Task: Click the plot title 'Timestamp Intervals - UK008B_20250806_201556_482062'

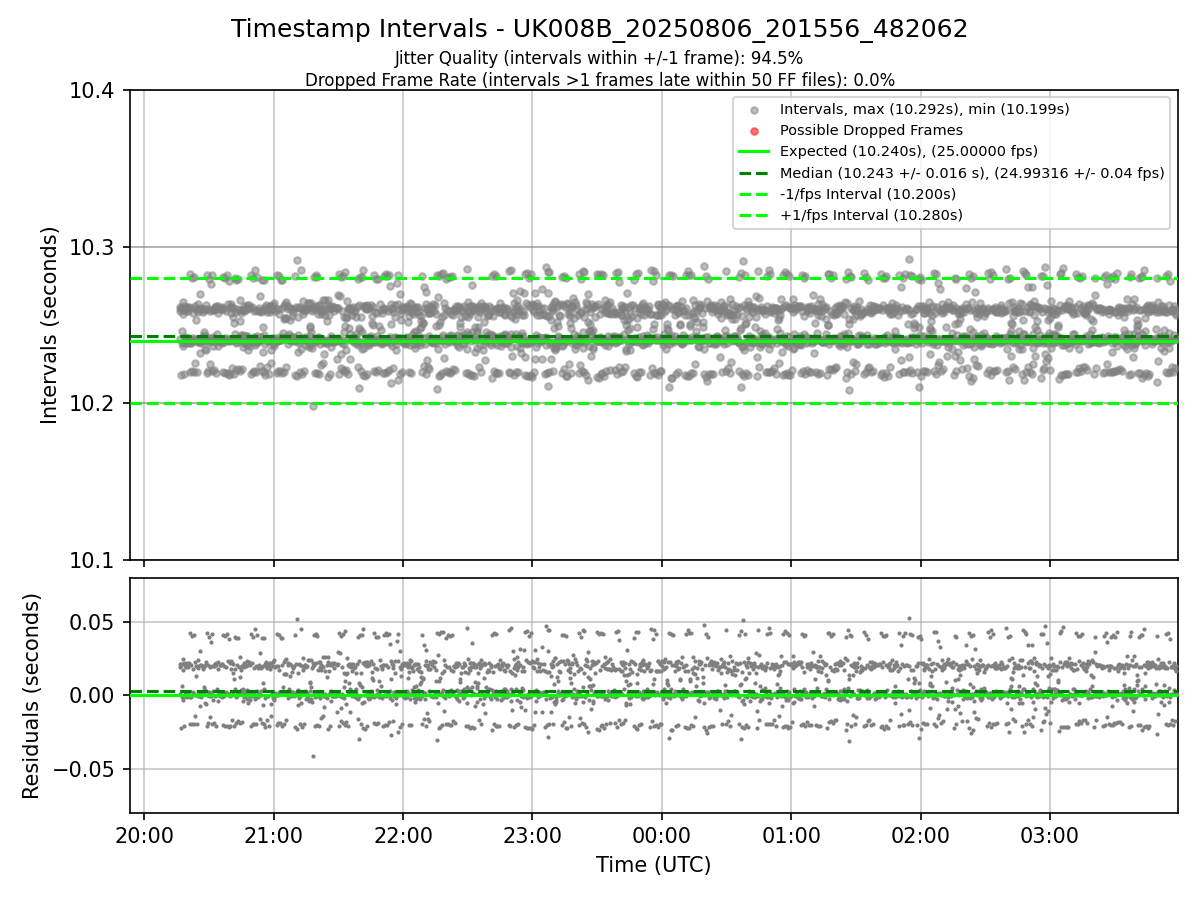Action: click(x=599, y=29)
